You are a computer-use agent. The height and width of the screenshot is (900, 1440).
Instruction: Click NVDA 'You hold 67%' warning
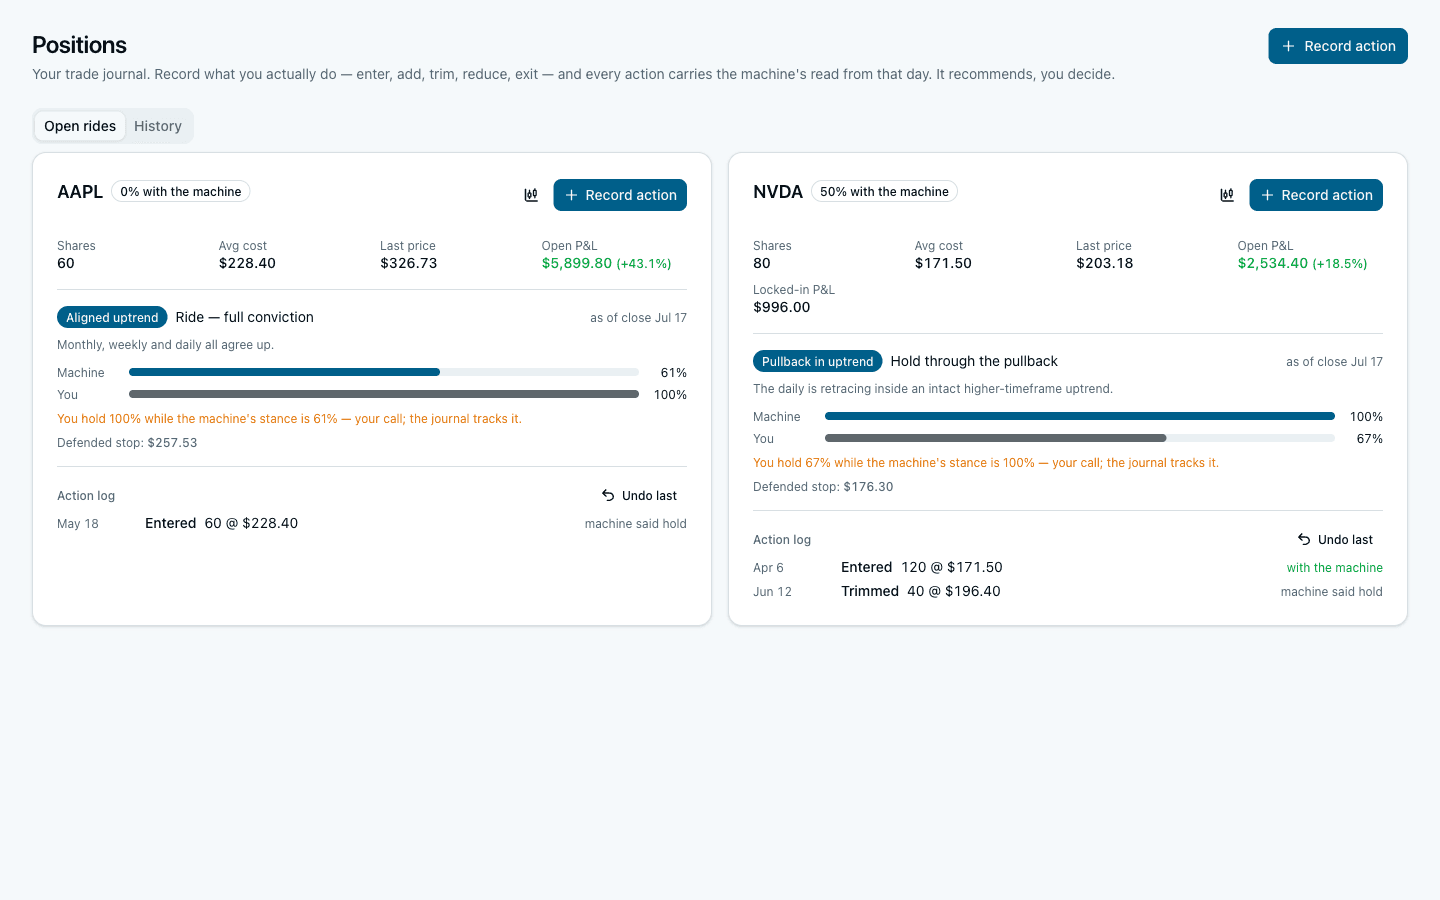(985, 463)
